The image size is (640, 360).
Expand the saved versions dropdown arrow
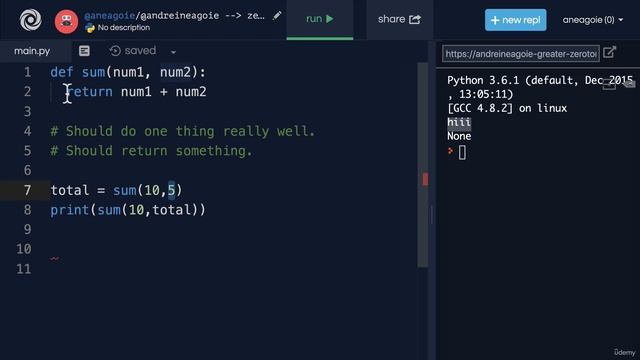[173, 52]
